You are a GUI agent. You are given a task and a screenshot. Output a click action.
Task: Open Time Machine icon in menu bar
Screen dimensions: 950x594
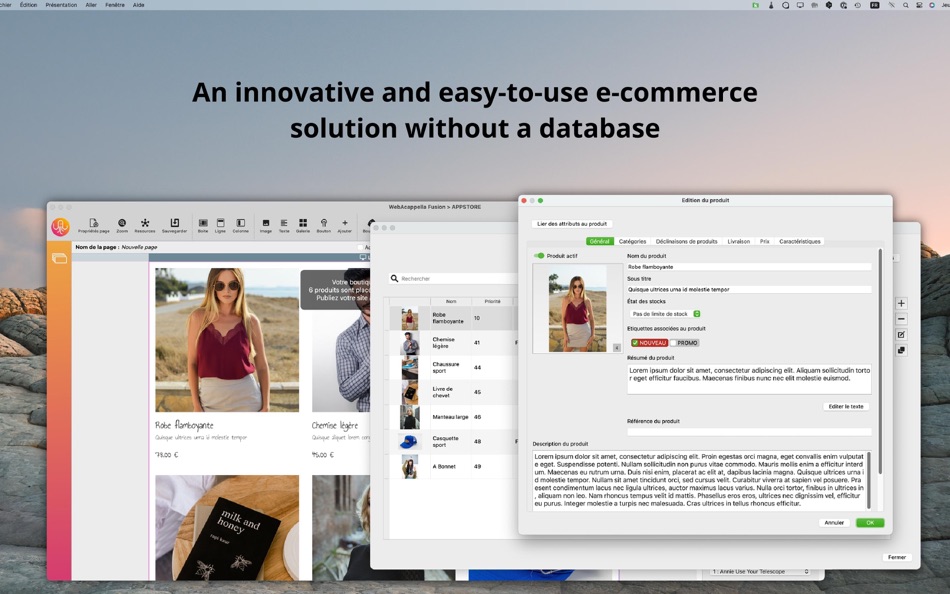[857, 5]
